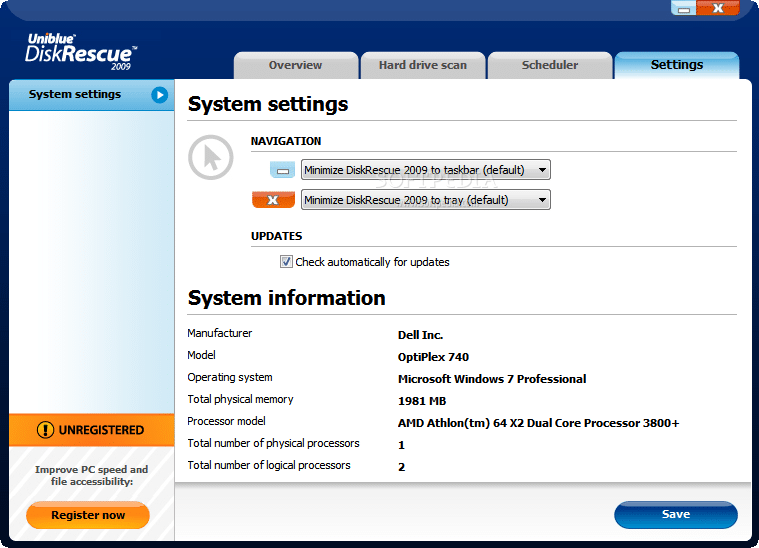Click the logical processors value '2'
Screen dimensions: 759x548
pyautogui.click(x=401, y=467)
